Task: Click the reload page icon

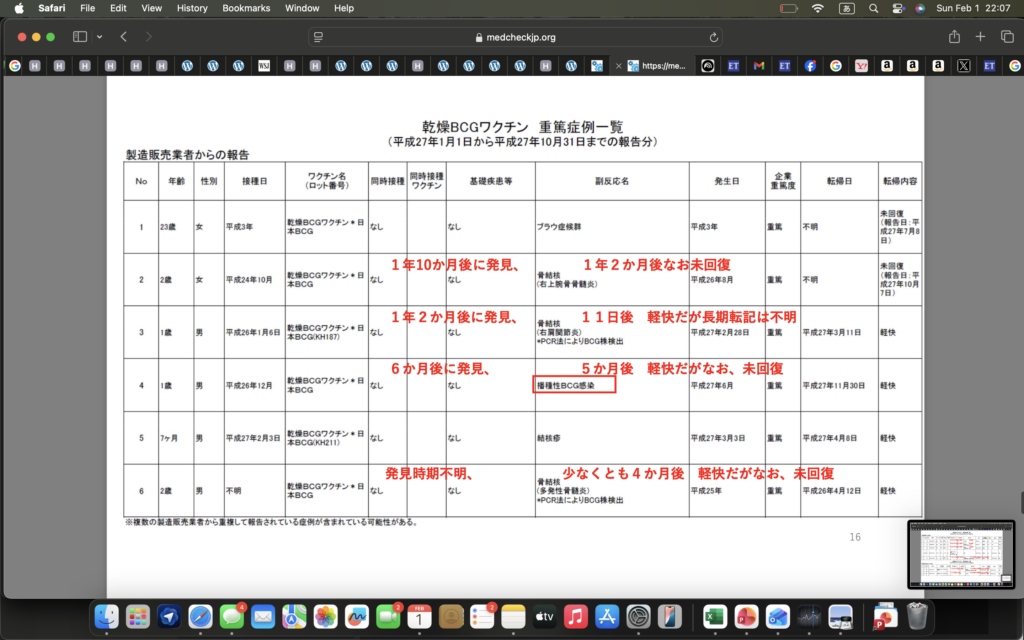Action: point(714,37)
